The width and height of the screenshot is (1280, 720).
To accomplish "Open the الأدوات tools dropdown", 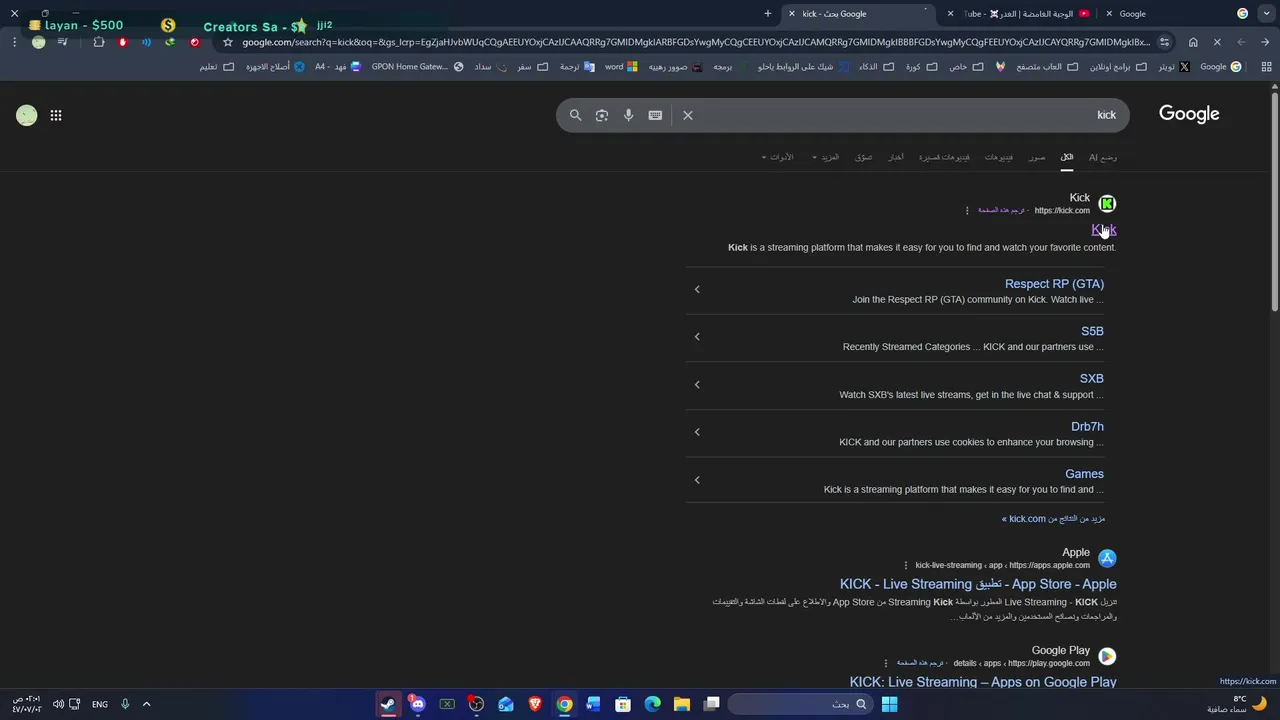I will click(777, 157).
